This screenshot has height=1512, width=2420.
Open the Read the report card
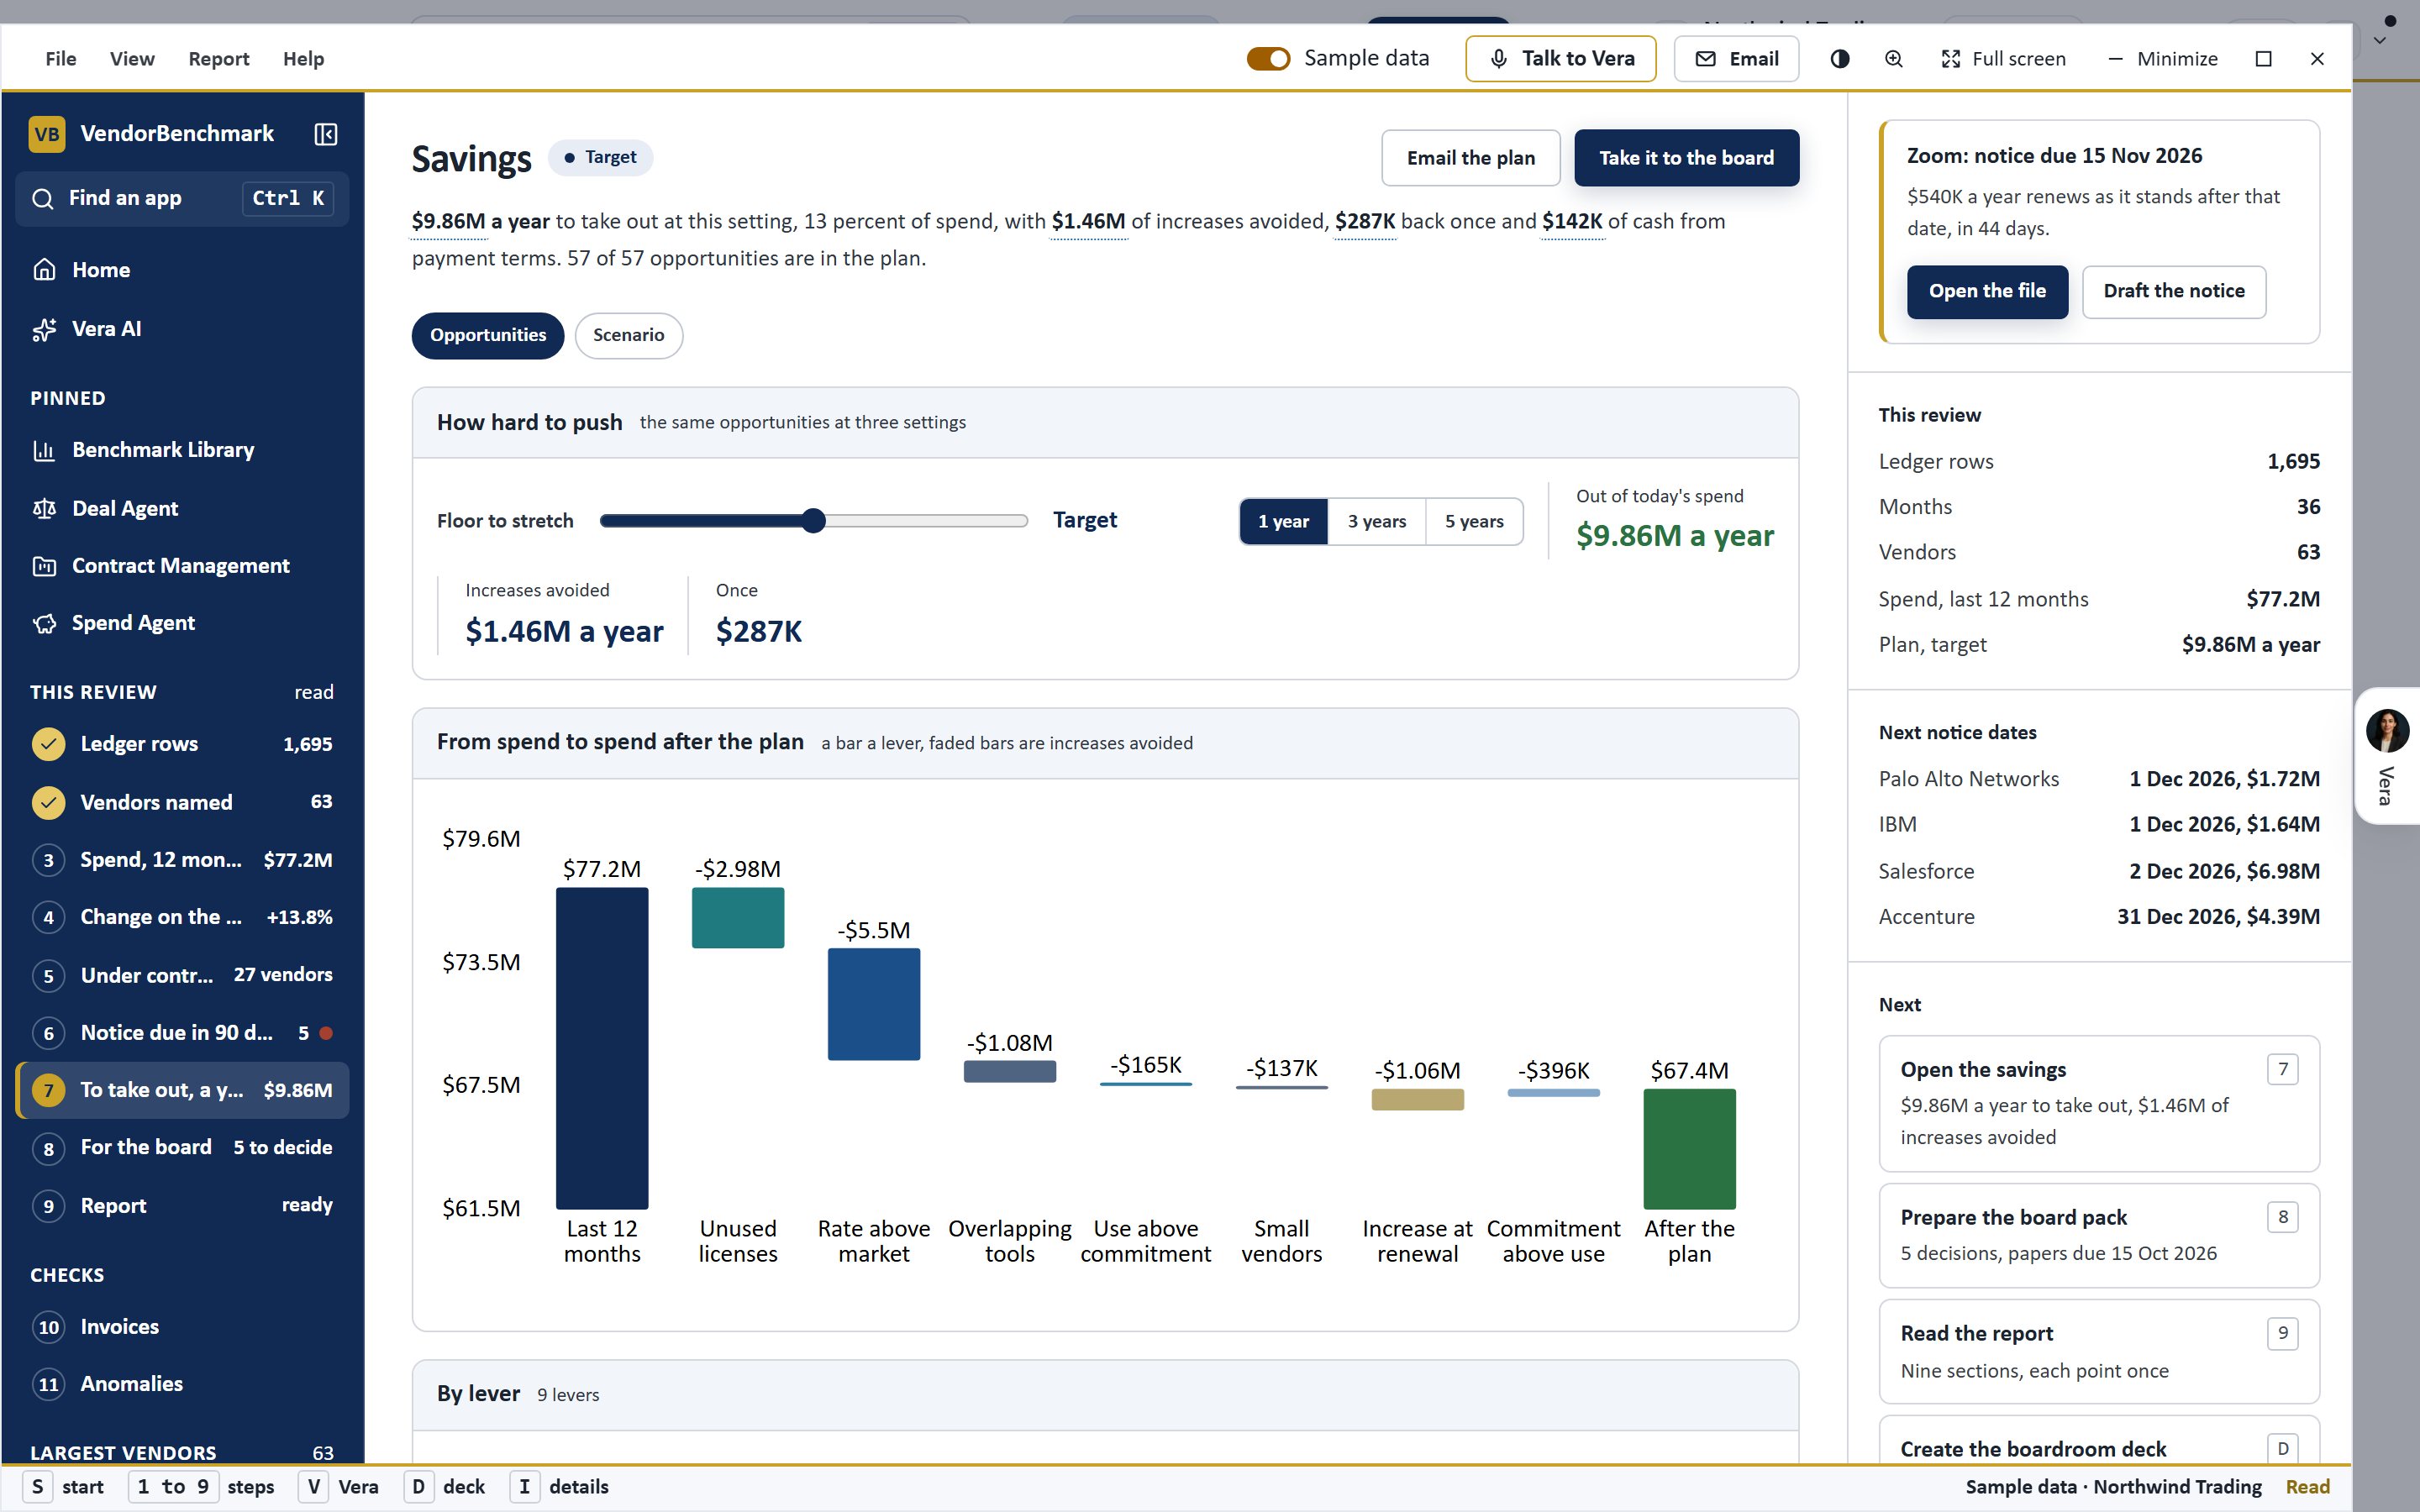[2099, 1351]
